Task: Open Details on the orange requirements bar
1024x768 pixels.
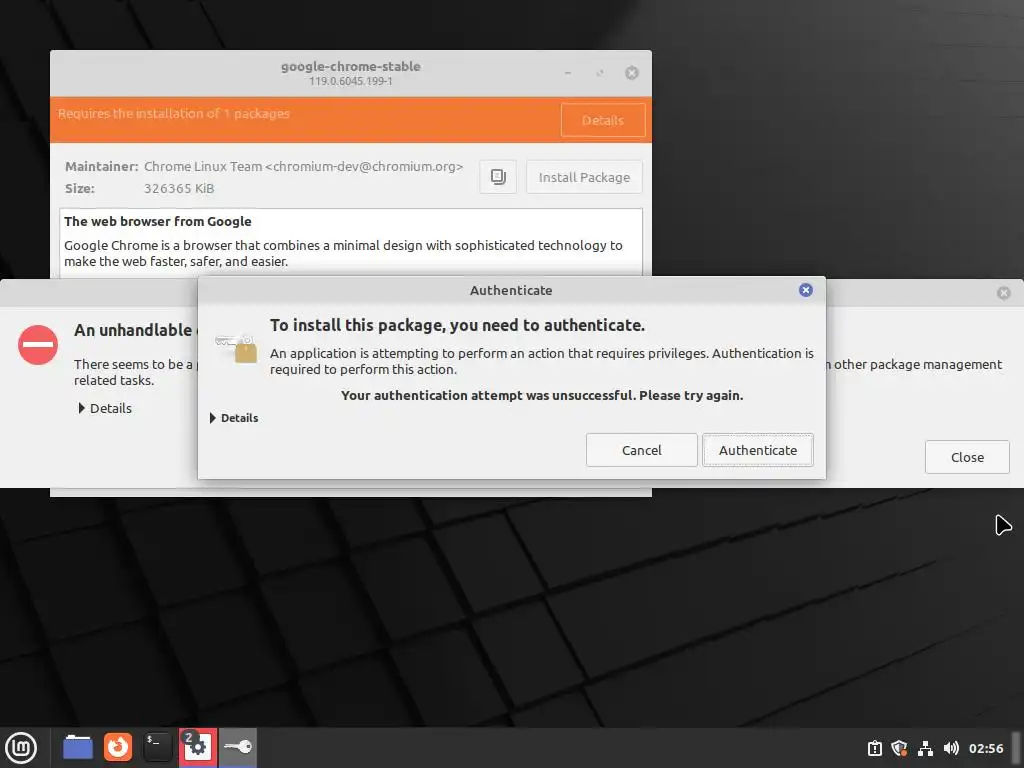Action: (x=603, y=120)
